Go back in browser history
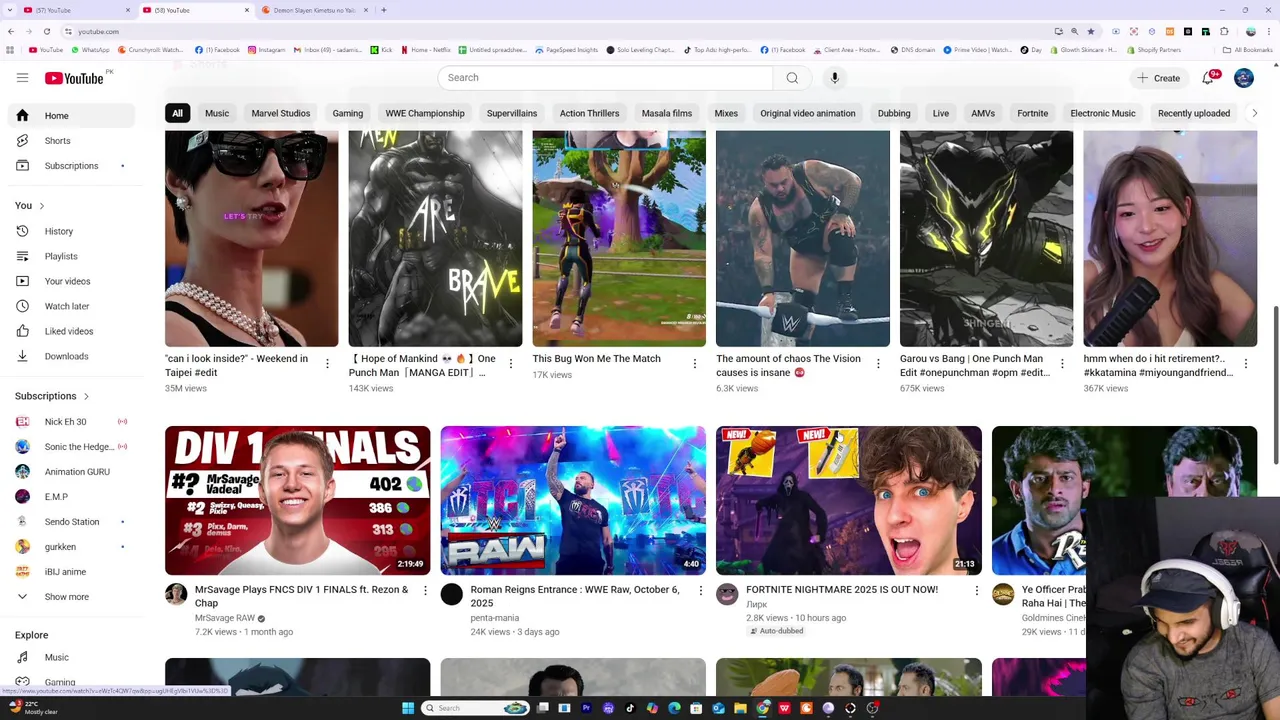The width and height of the screenshot is (1280, 720). pyautogui.click(x=11, y=31)
